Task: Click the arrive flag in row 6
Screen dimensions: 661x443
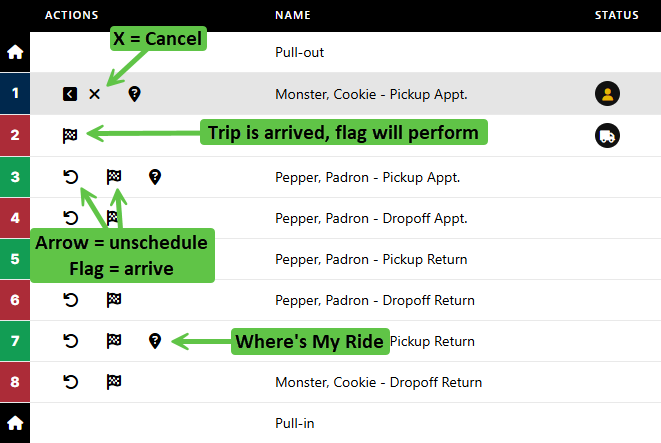Action: tap(114, 299)
